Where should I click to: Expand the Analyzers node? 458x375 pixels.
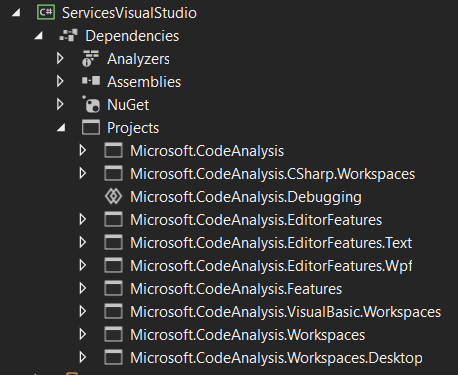60,58
